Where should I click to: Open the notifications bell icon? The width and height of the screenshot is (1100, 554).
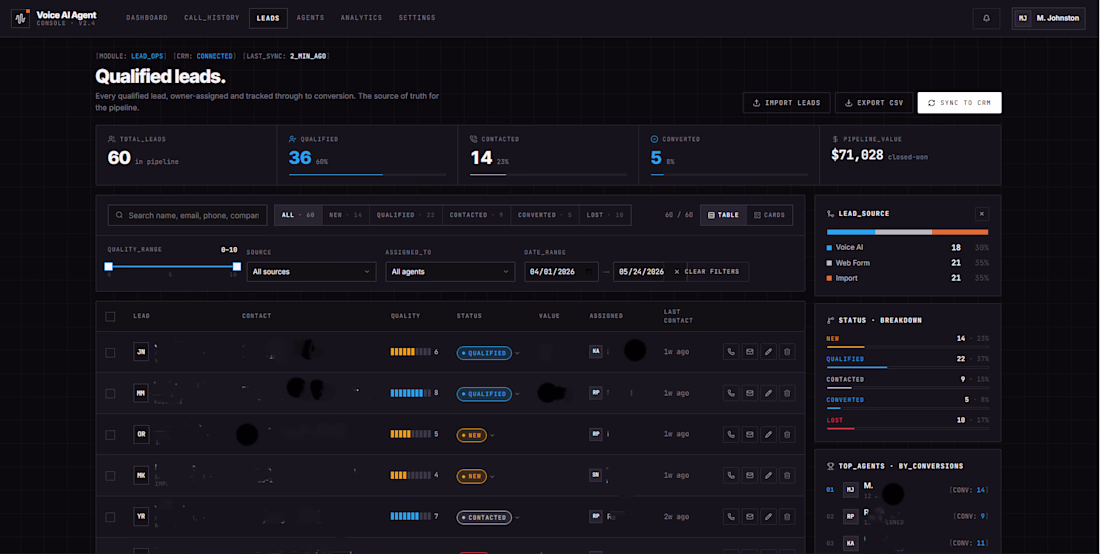[986, 18]
